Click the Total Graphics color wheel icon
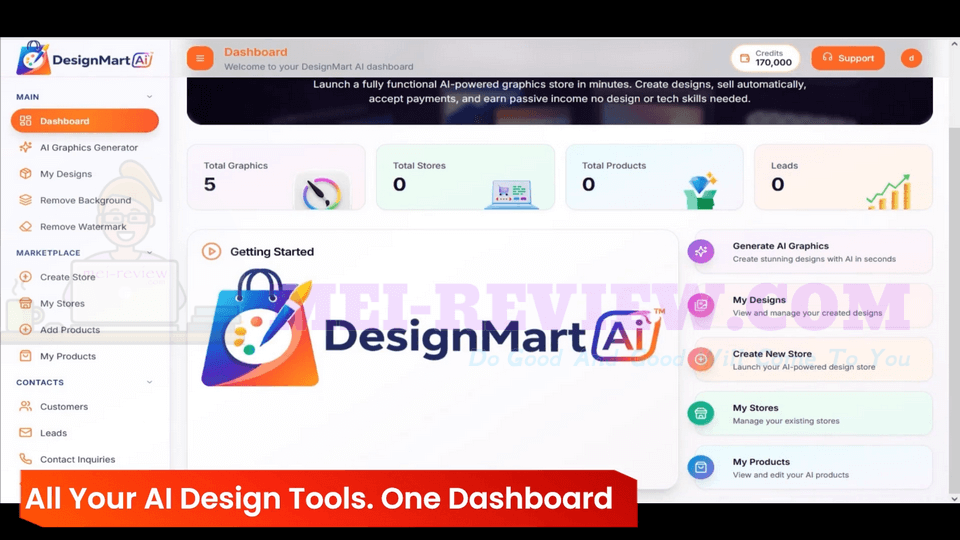The height and width of the screenshot is (540, 960). pos(322,192)
